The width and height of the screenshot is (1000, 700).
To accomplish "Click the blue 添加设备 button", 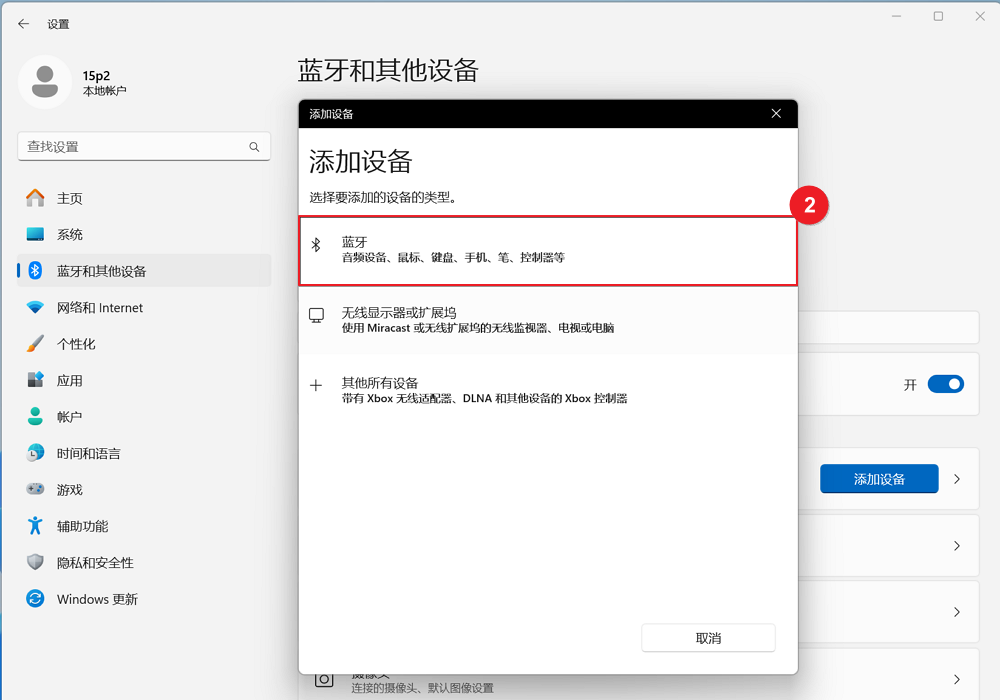I will pos(879,478).
